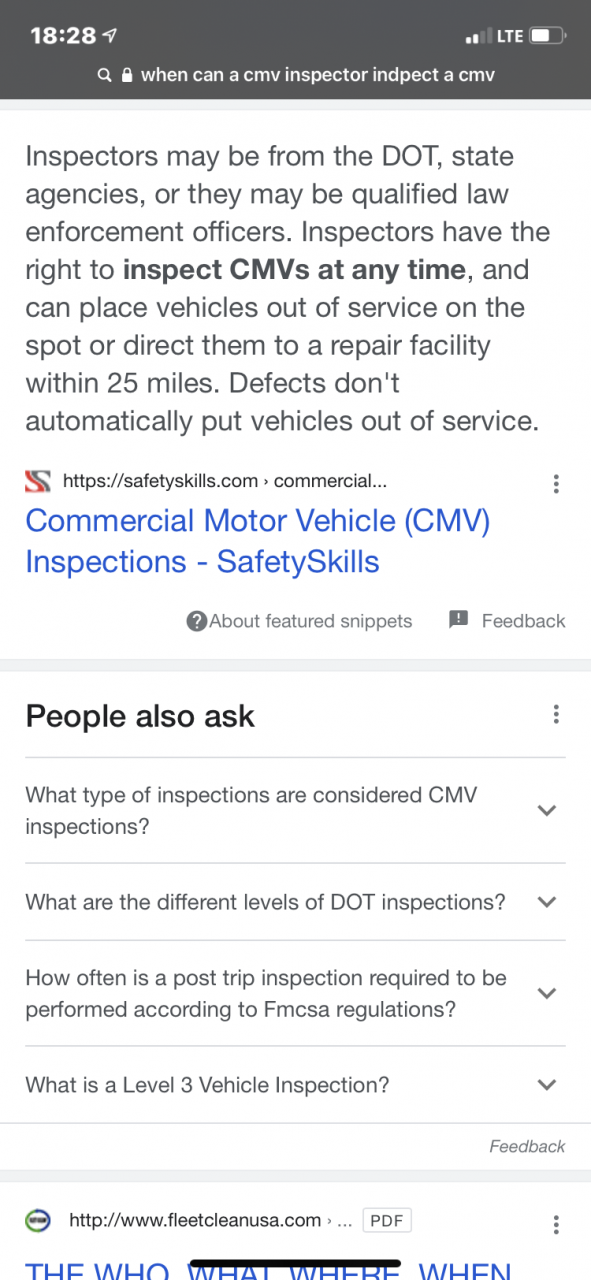Tap the search magnifier icon in address bar

[x=104, y=75]
